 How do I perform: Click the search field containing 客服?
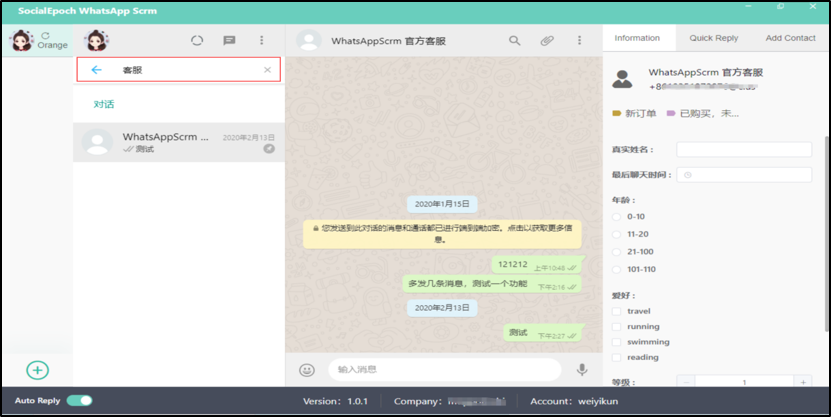pos(179,69)
